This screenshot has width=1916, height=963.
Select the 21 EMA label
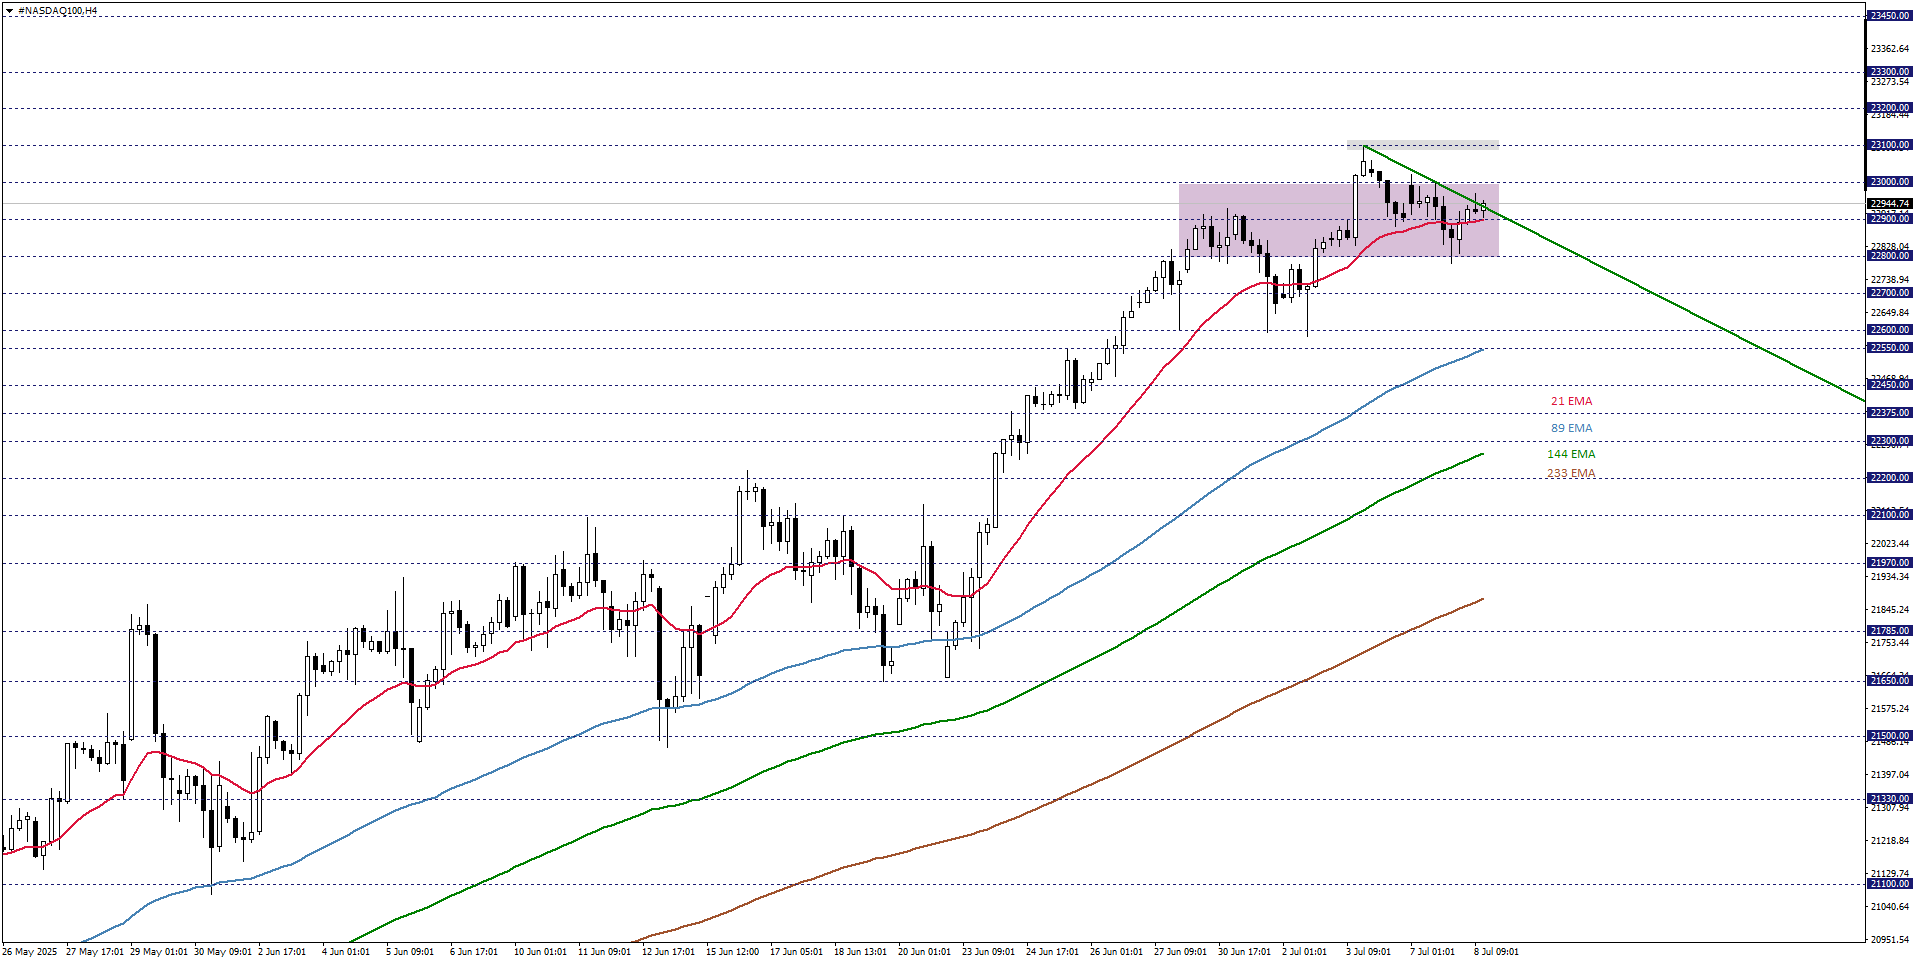[x=1571, y=401]
